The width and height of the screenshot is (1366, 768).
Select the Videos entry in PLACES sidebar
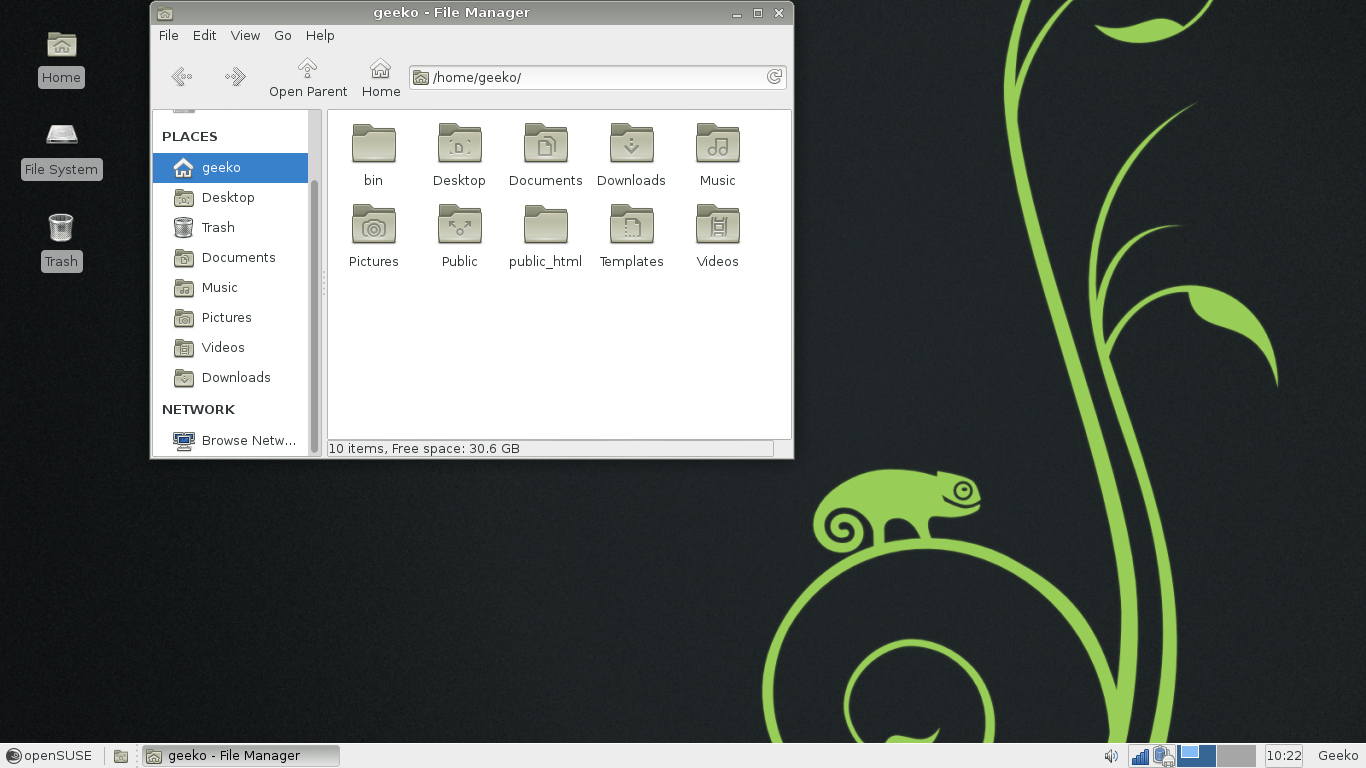pos(222,347)
